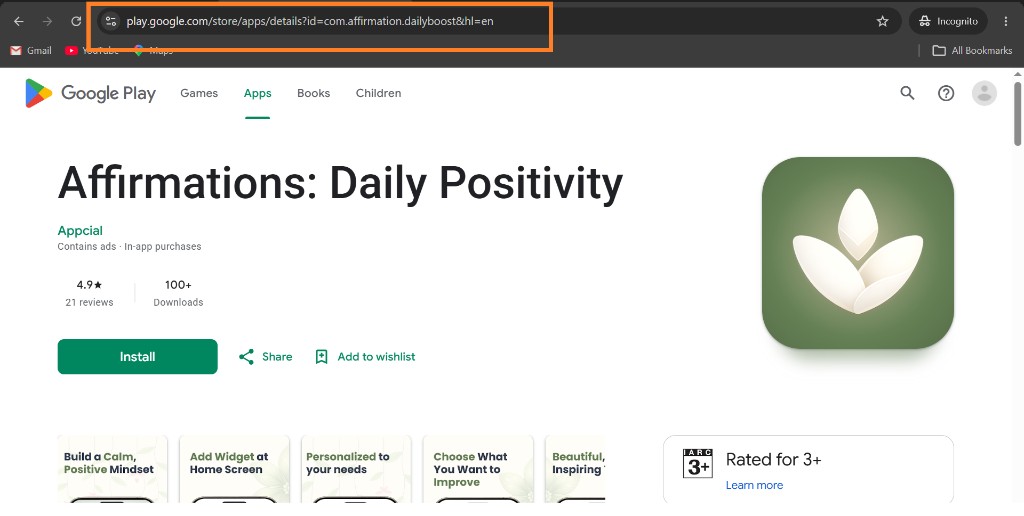
Task: Open the Gmail bookmark
Action: pos(31,50)
